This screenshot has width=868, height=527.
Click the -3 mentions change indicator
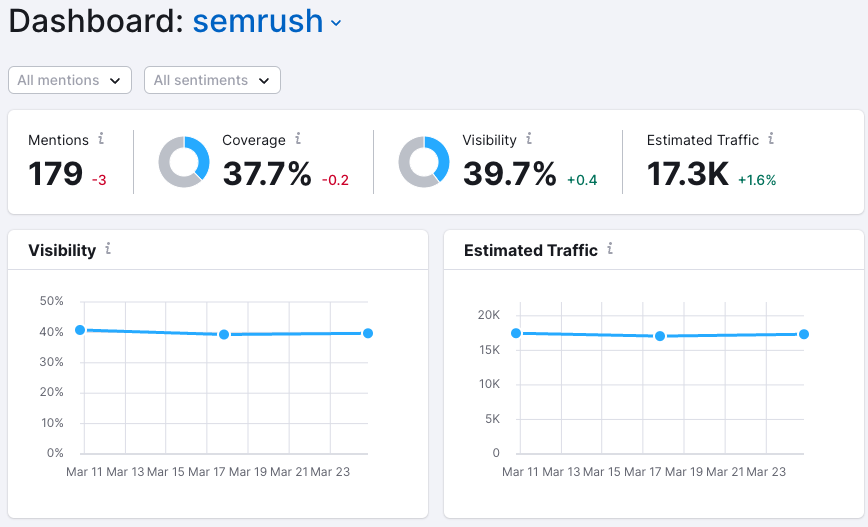(x=99, y=180)
